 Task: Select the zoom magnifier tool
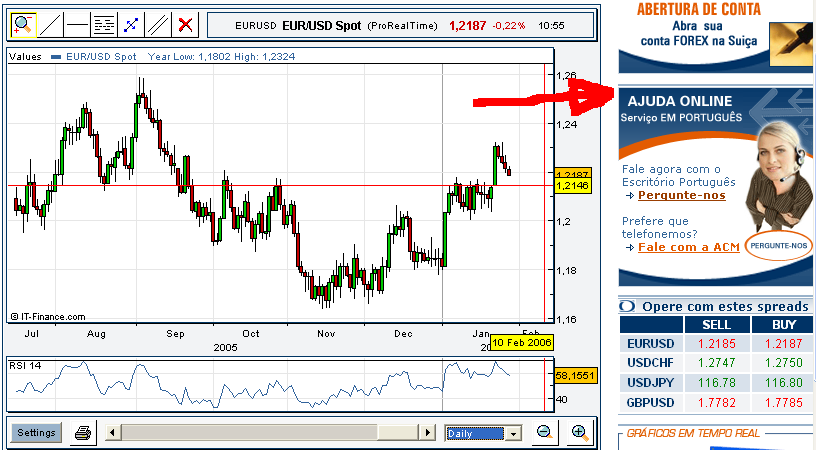(23, 25)
